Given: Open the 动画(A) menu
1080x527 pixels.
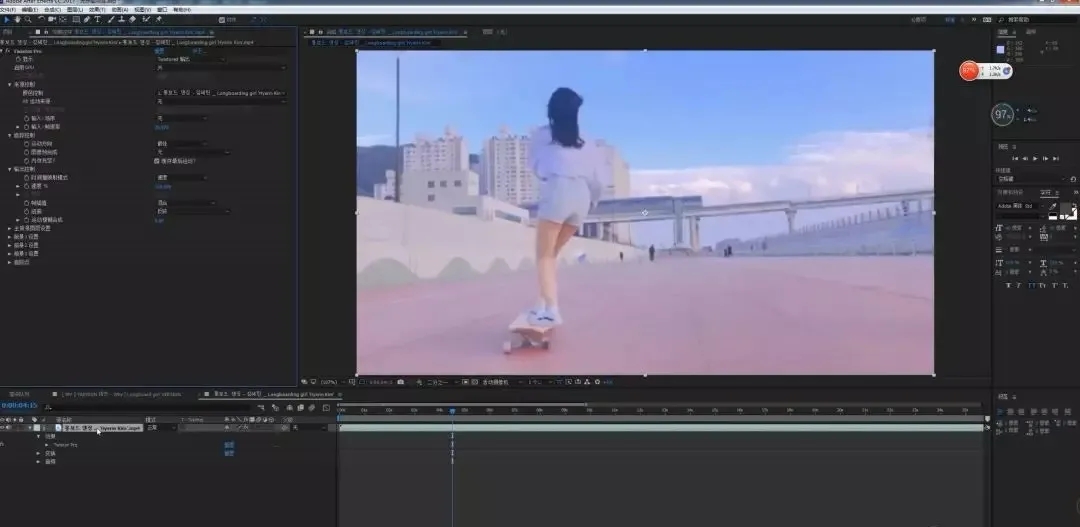Looking at the screenshot, I should 120,10.
